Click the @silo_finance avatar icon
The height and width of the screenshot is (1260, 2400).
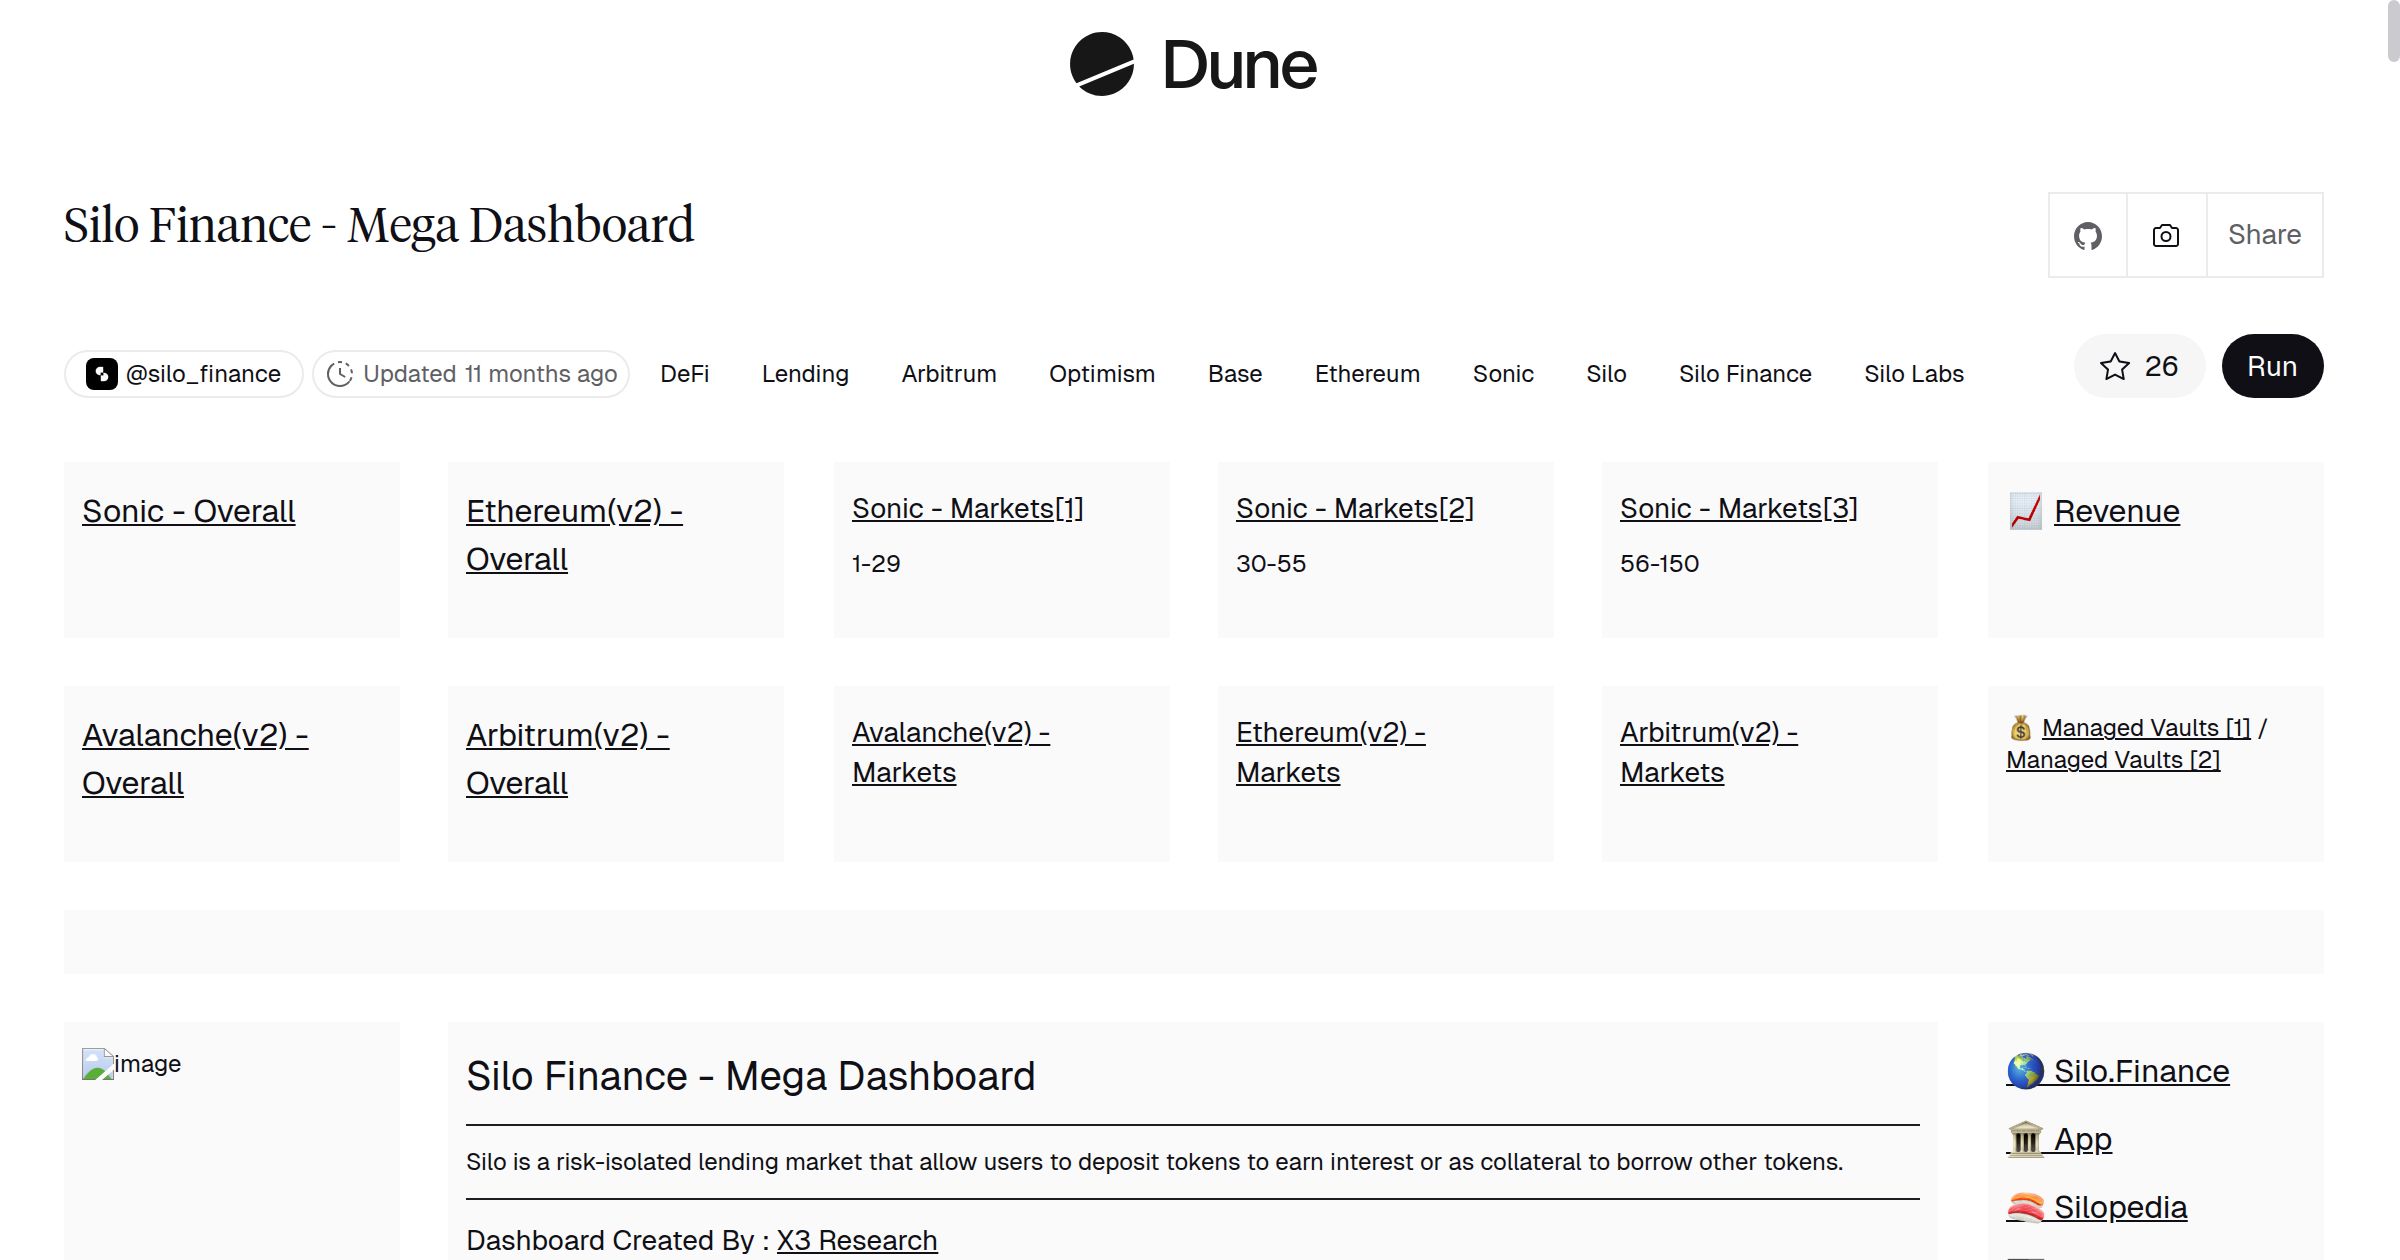click(x=103, y=373)
